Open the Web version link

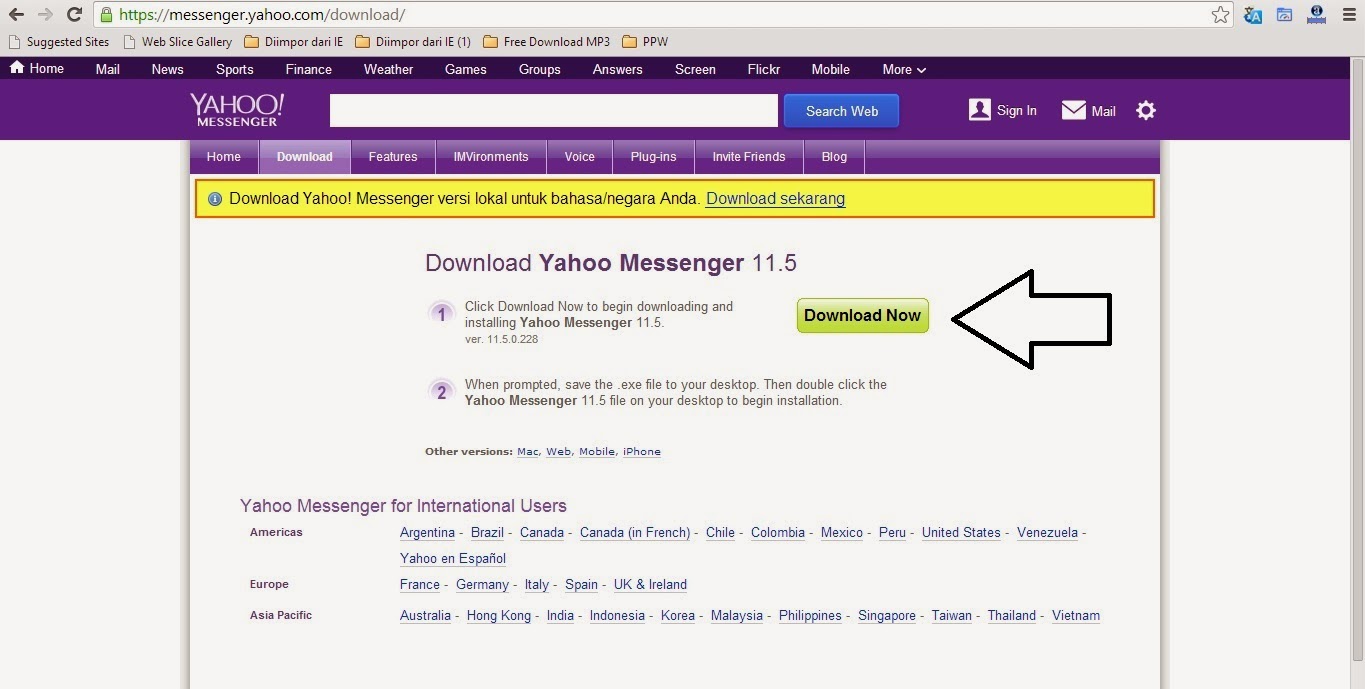click(558, 452)
